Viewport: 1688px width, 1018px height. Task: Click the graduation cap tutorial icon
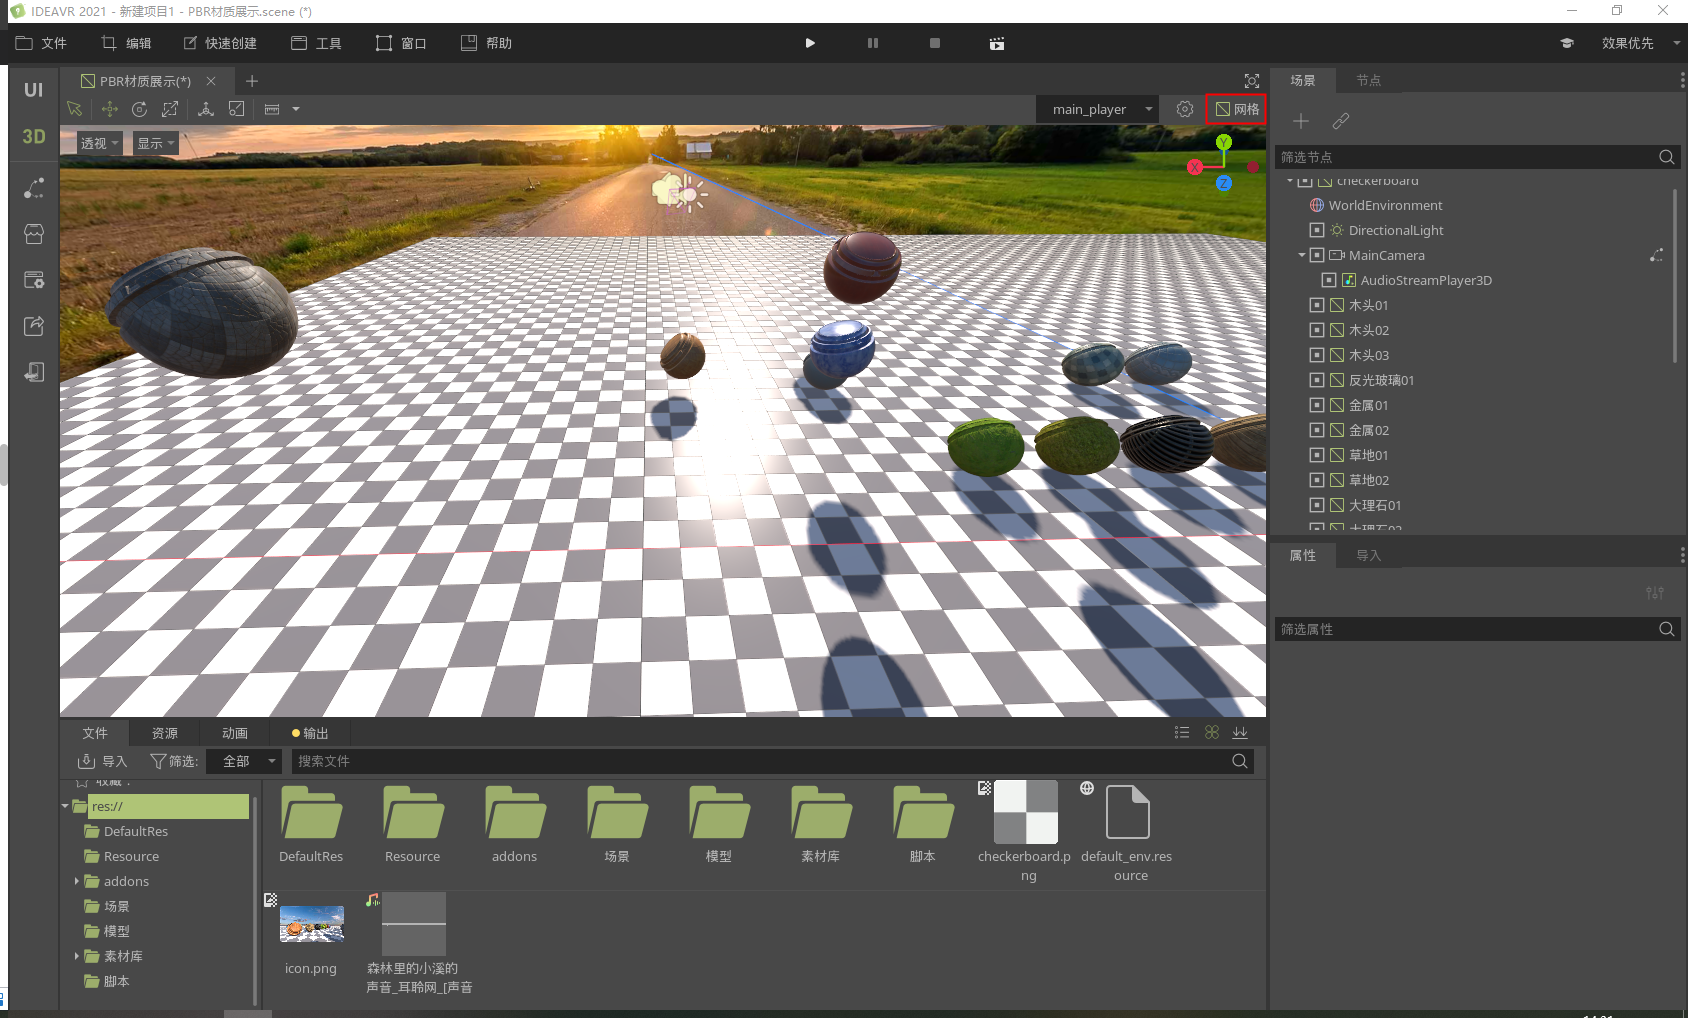(x=1567, y=43)
